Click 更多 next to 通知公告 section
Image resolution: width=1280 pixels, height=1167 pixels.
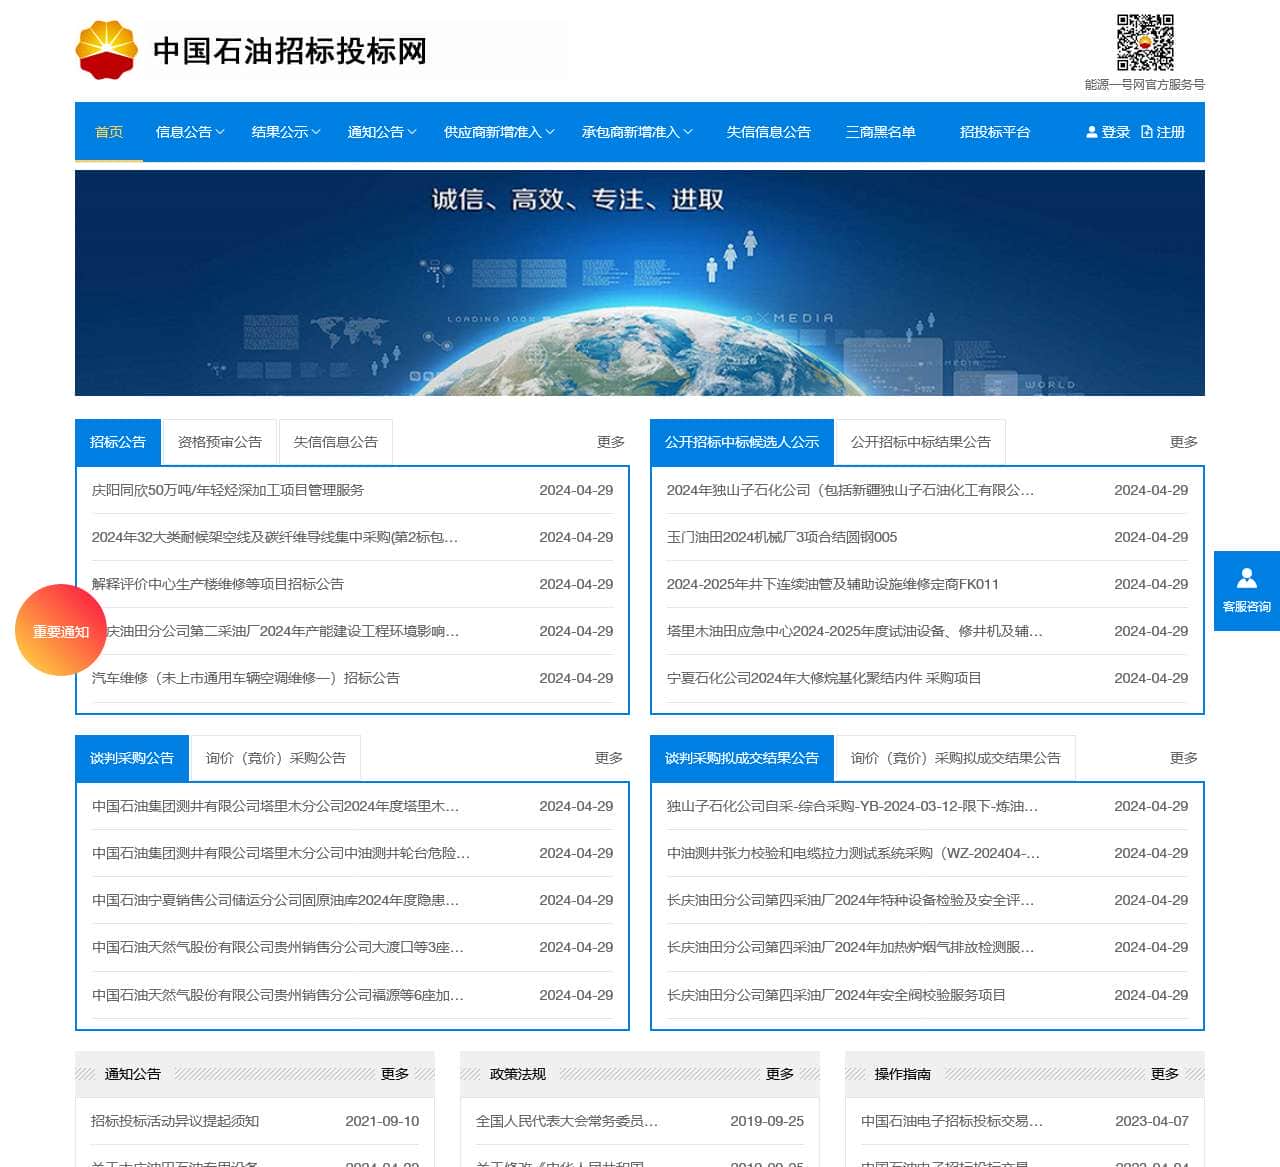pyautogui.click(x=394, y=1074)
